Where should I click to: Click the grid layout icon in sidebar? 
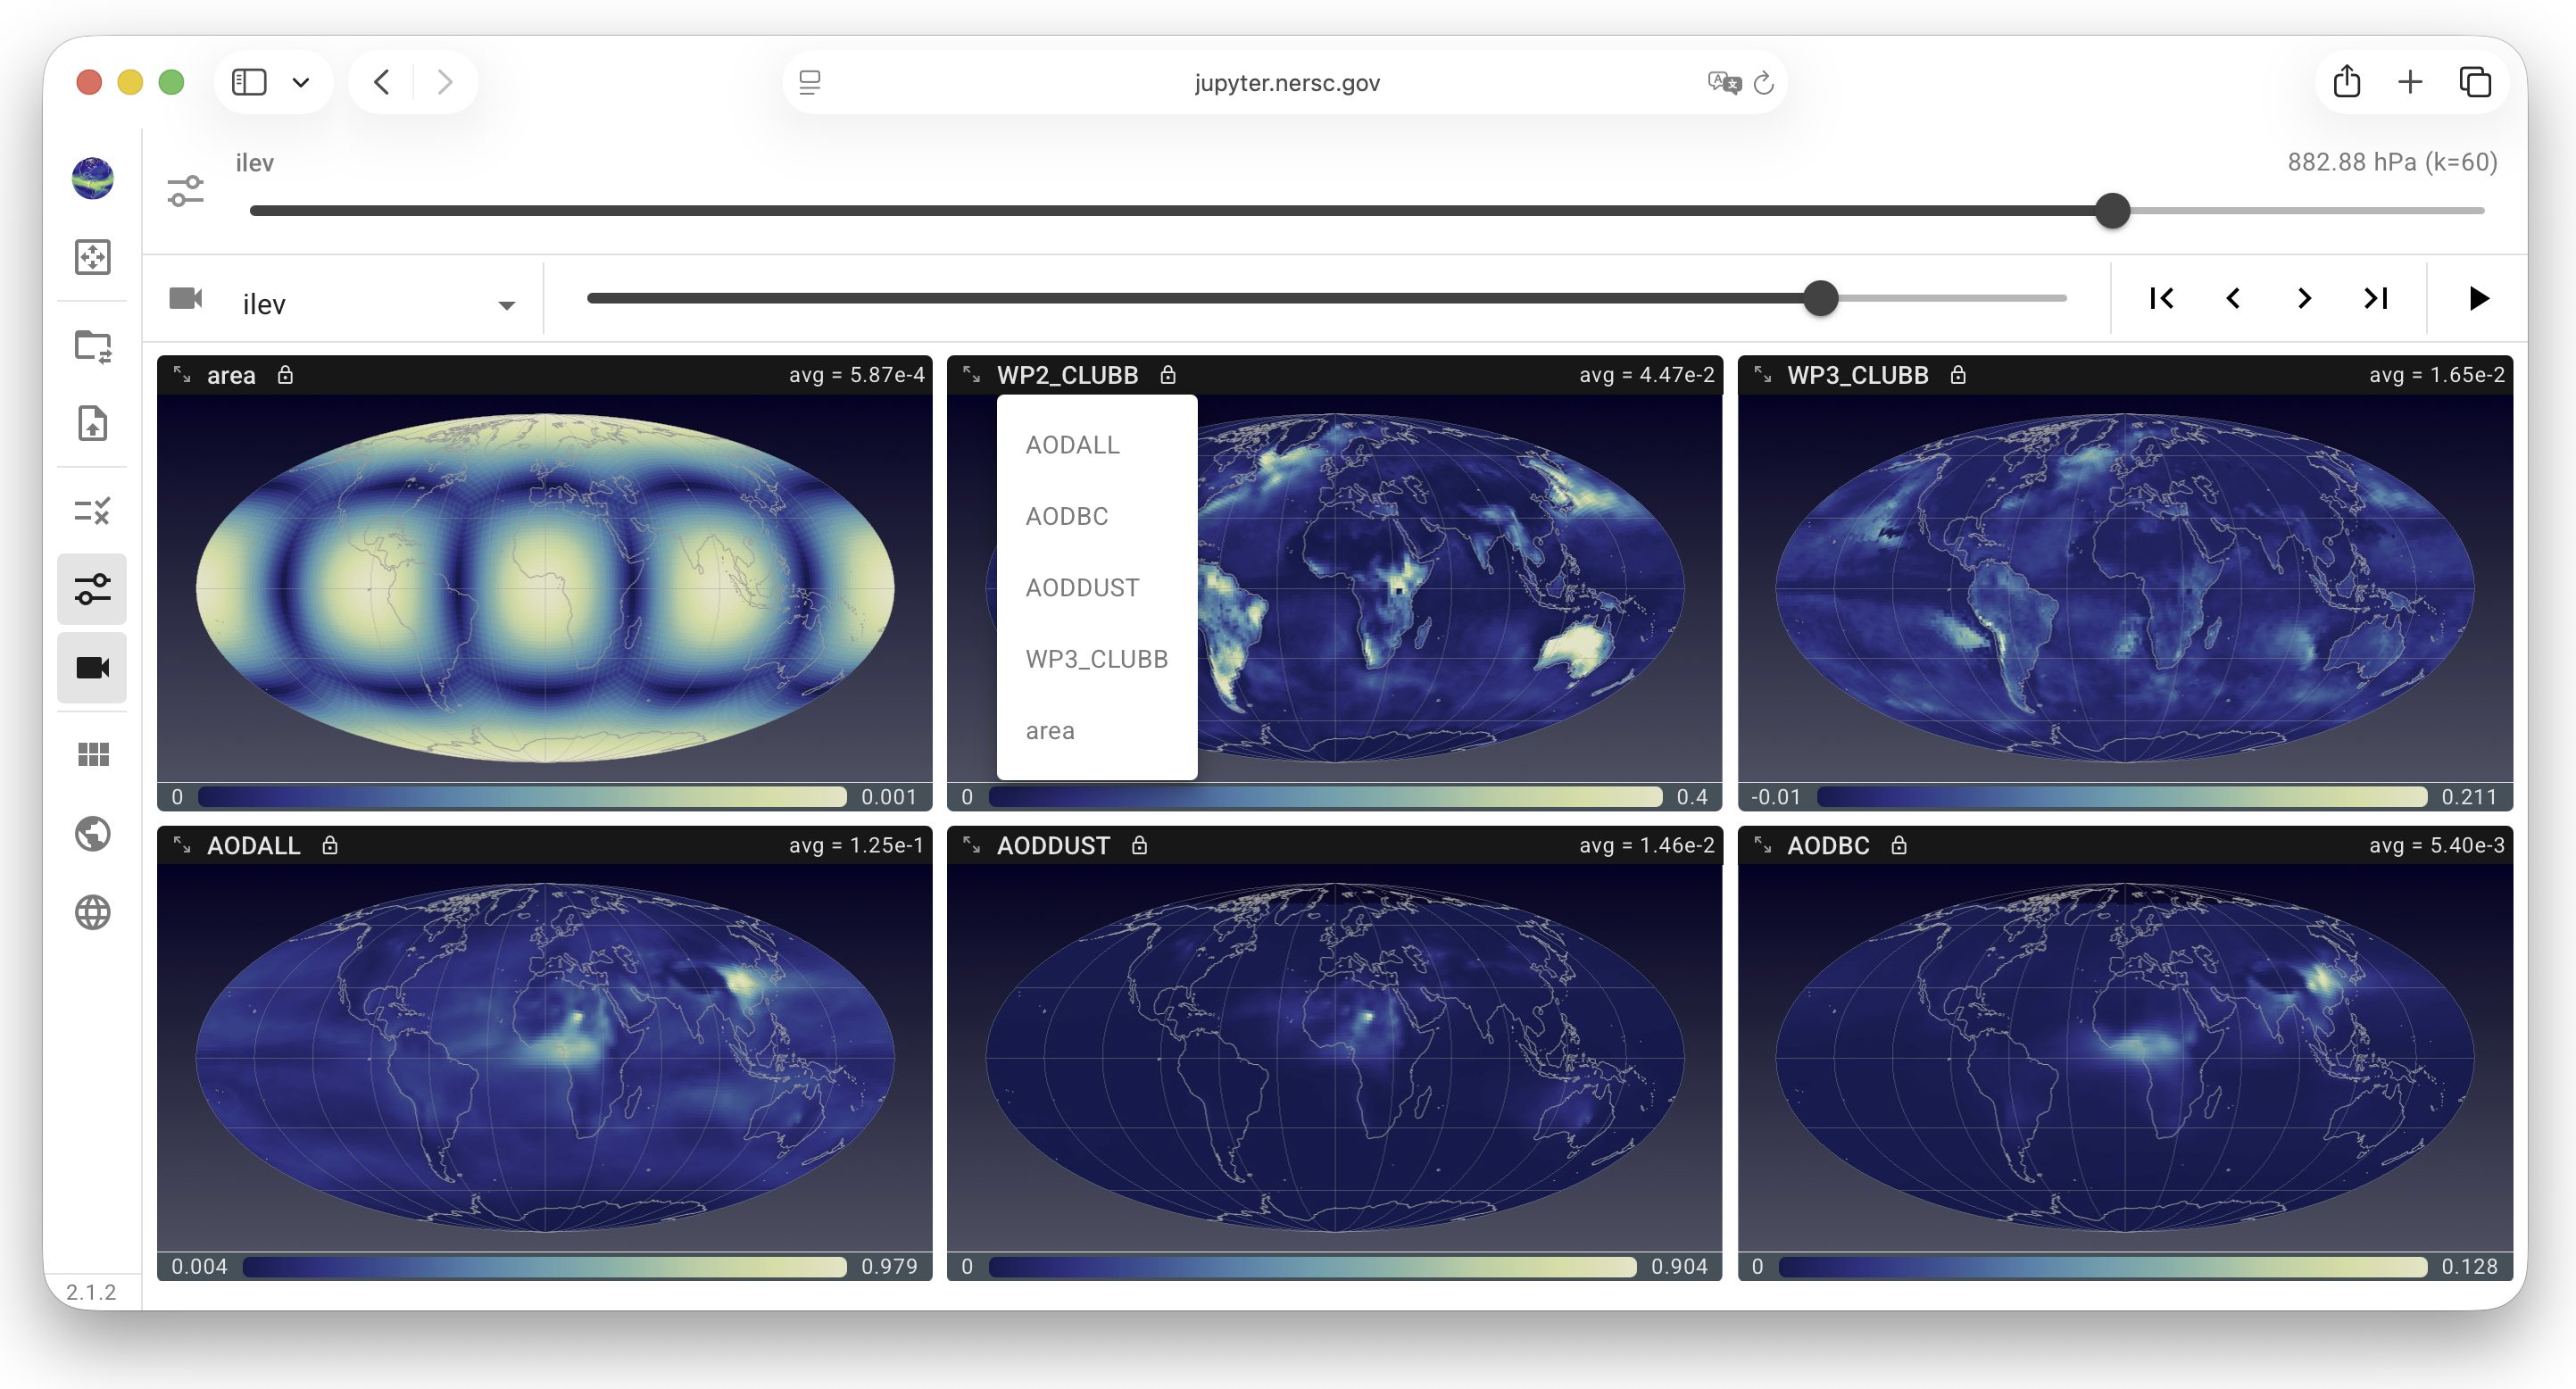pos(92,754)
